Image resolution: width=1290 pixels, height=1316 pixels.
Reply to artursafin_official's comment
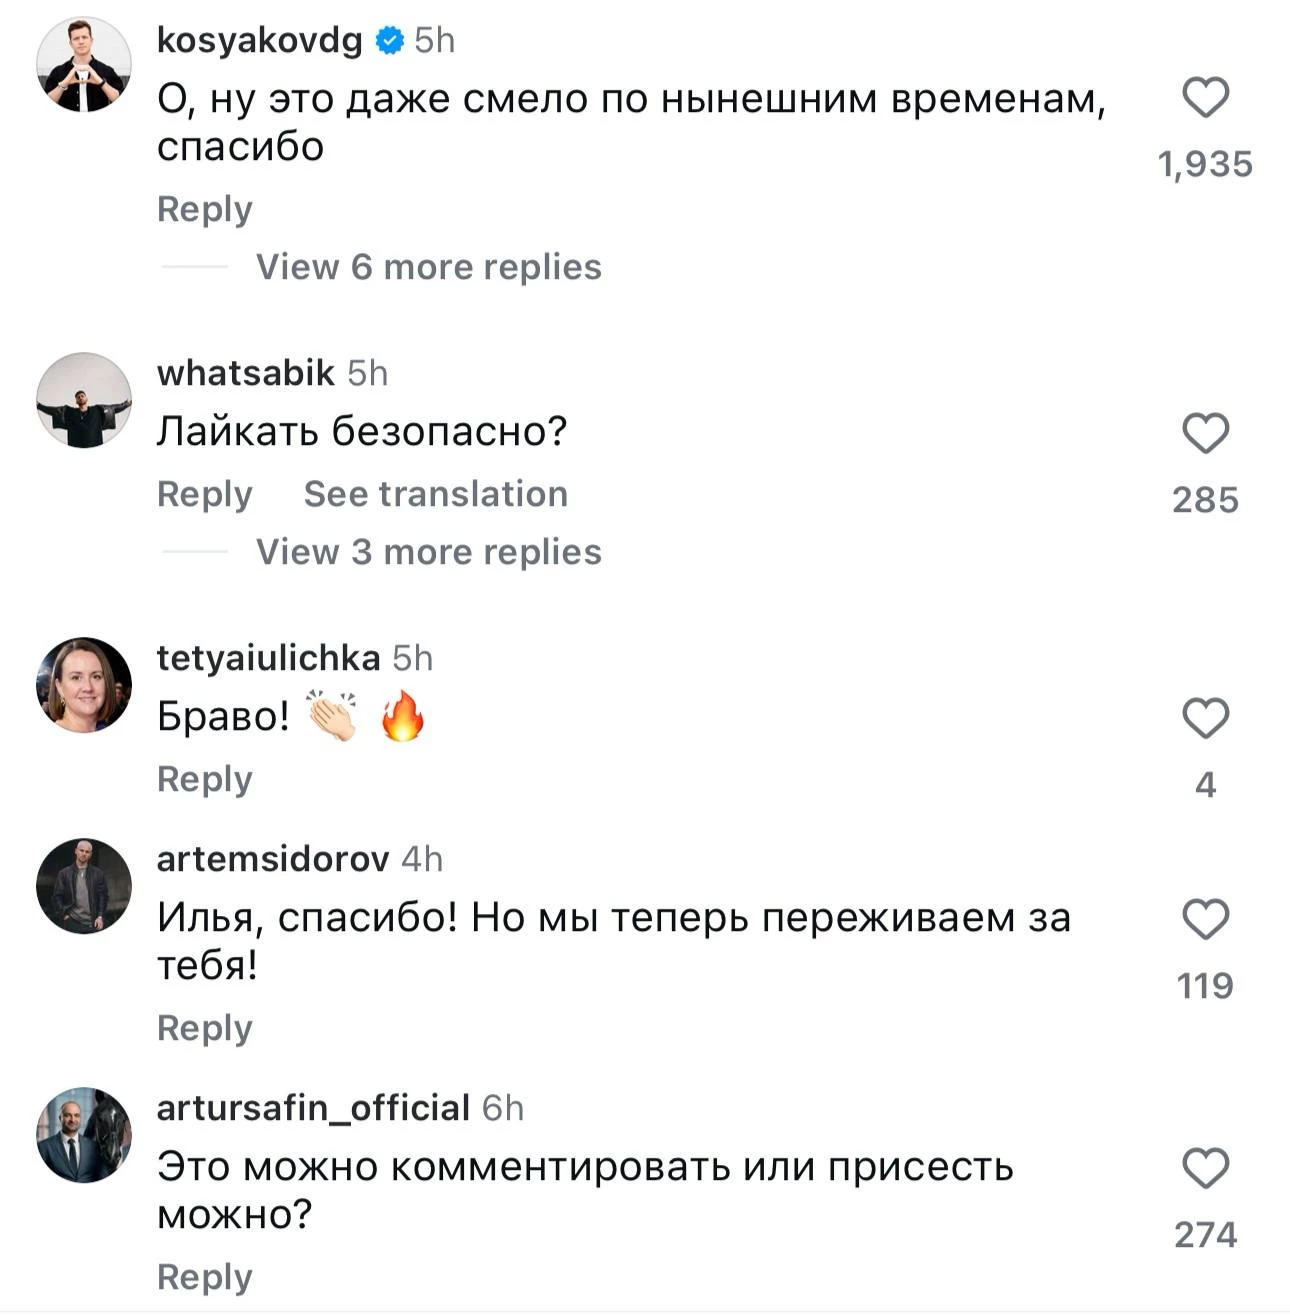click(x=205, y=1277)
